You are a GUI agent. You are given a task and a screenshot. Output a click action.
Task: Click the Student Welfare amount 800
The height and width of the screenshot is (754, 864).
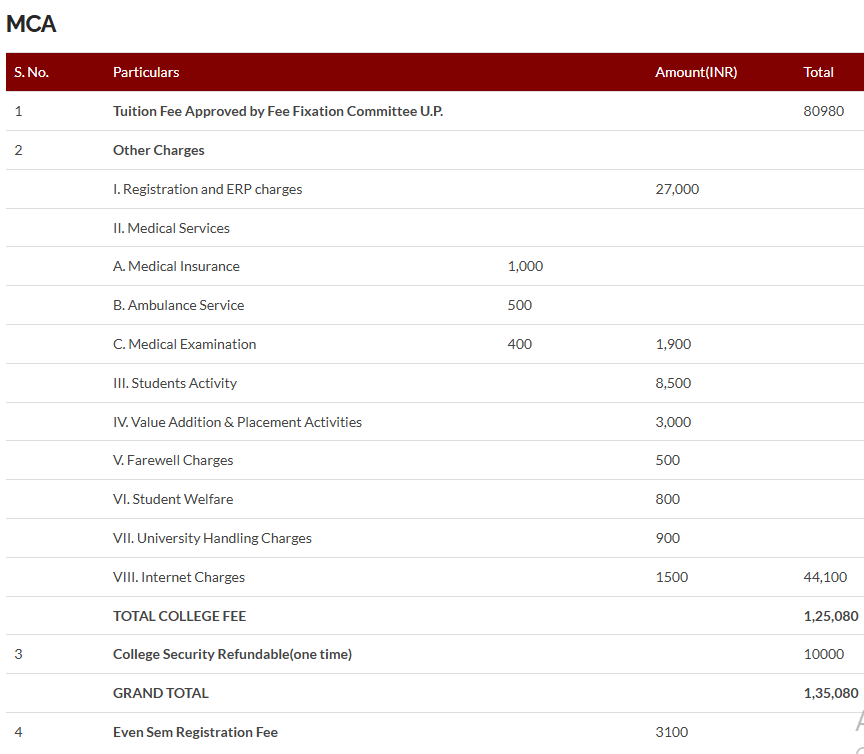668,499
